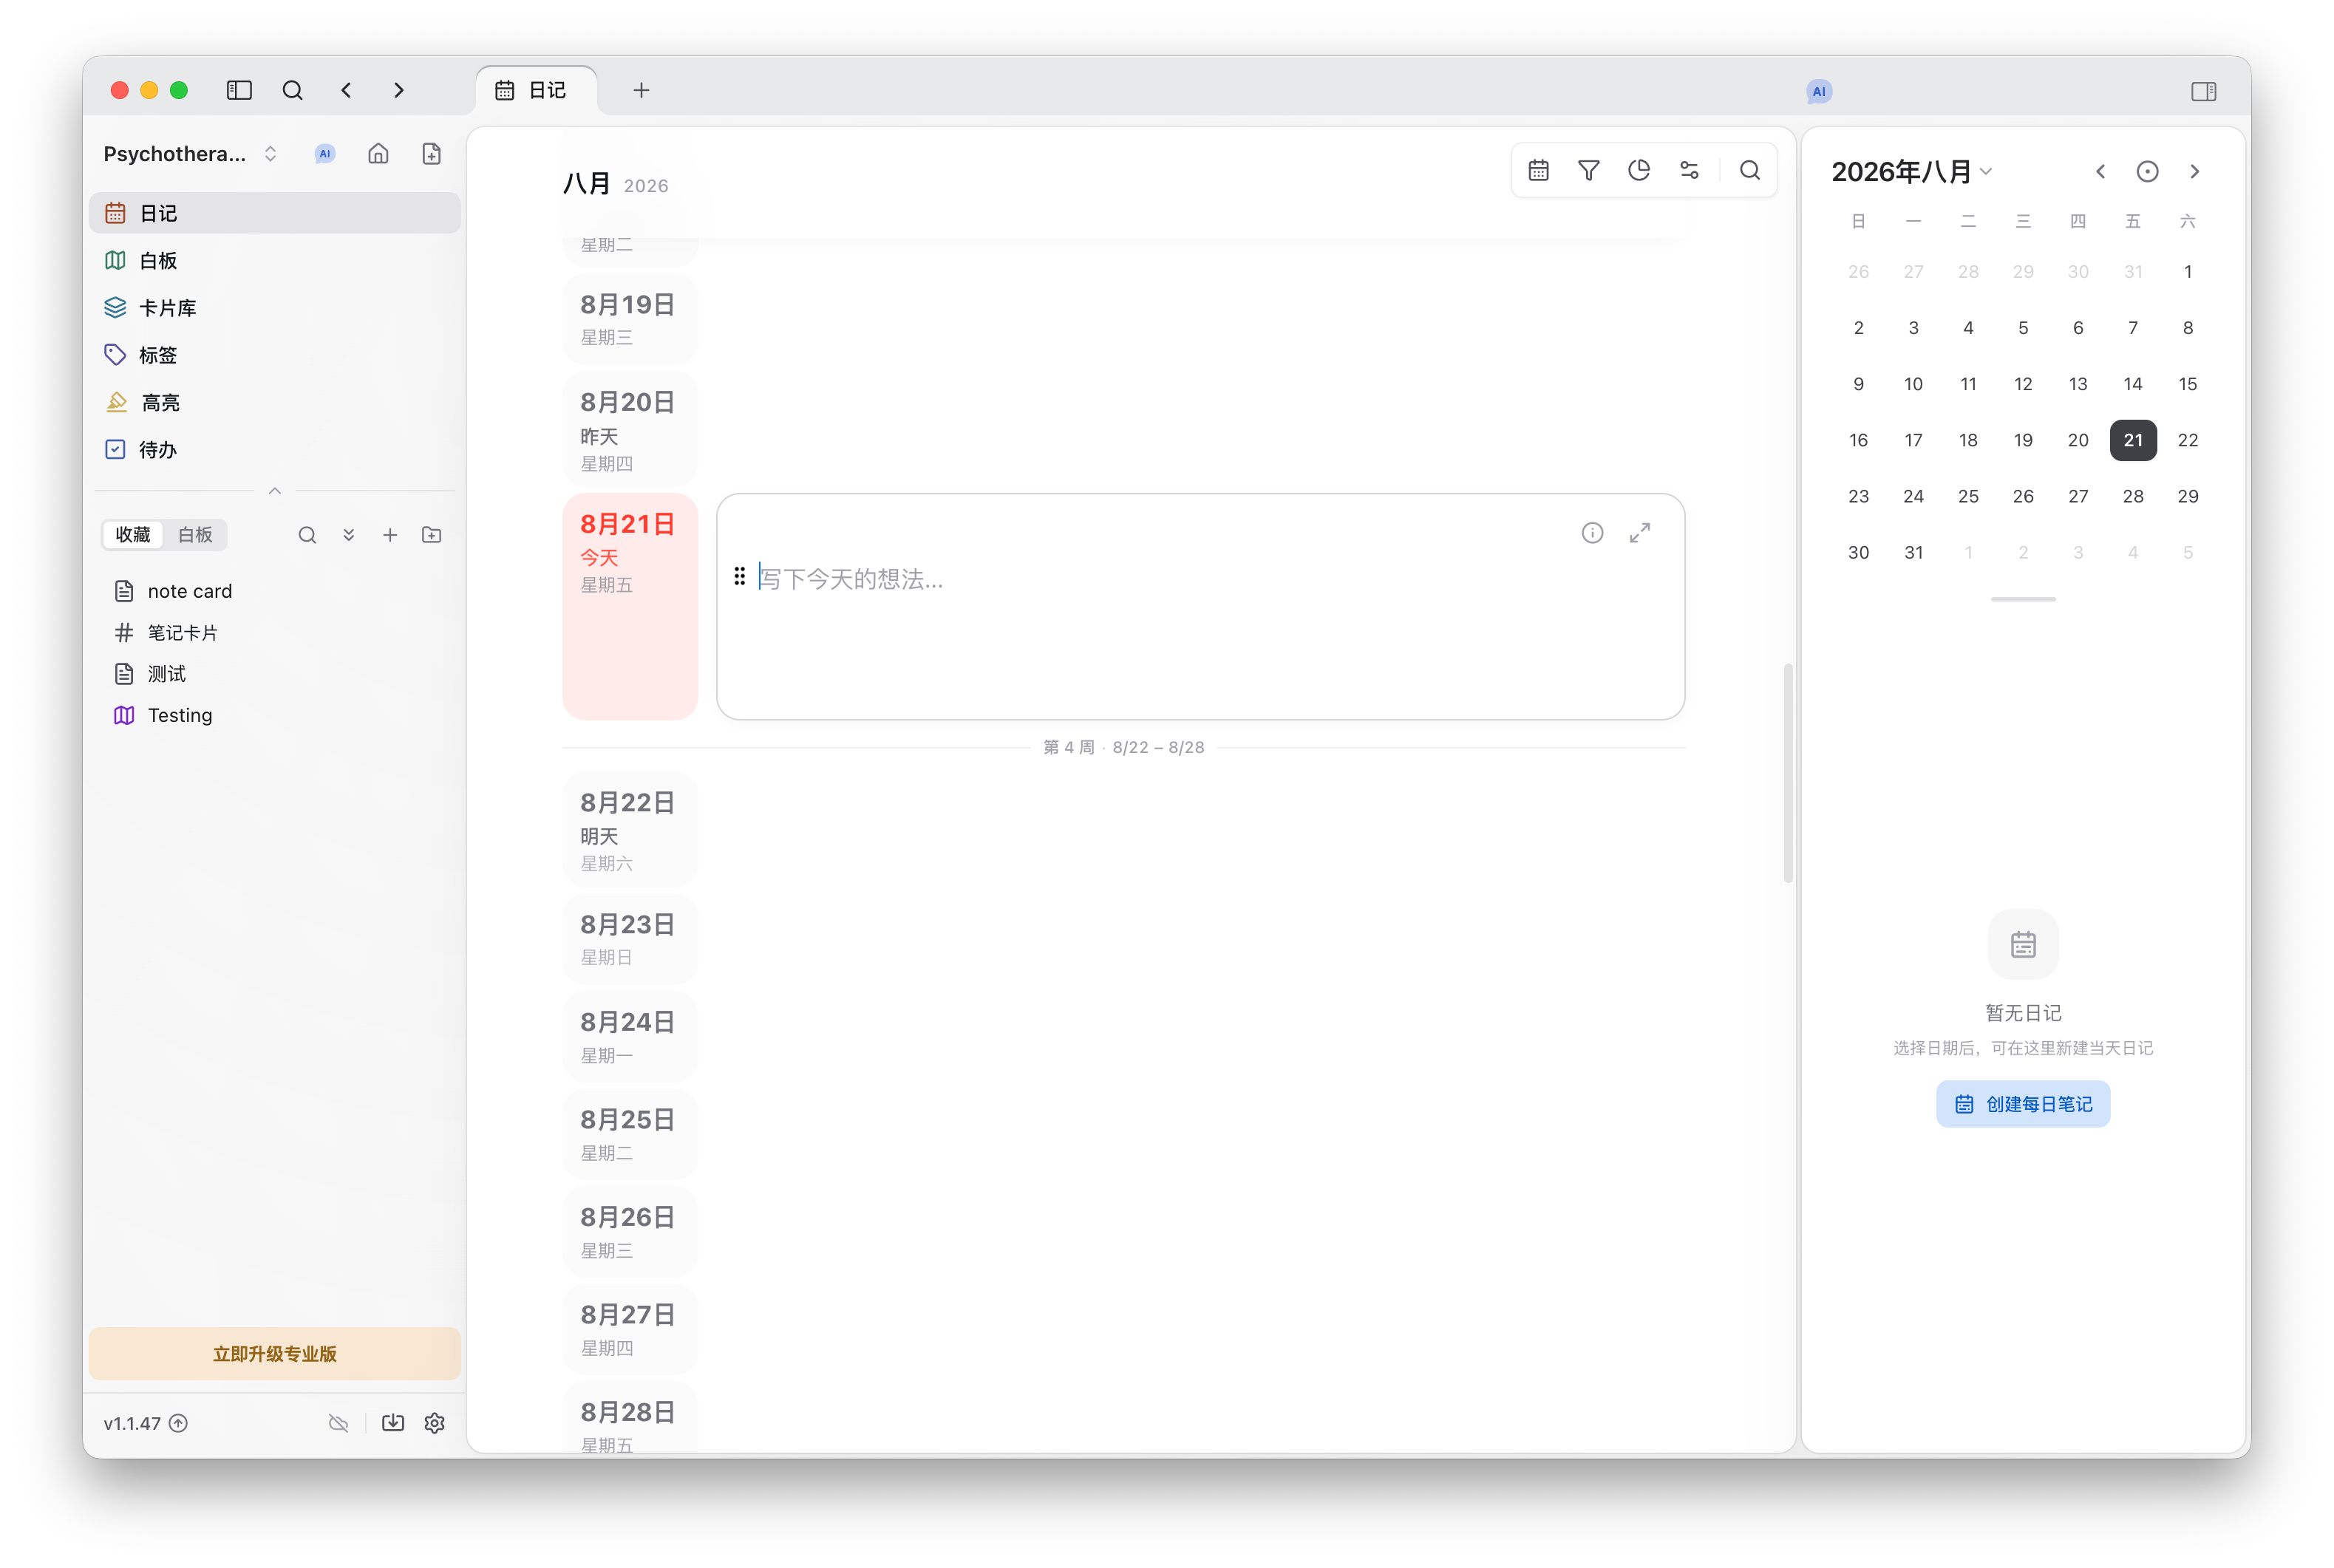This screenshot has height=1568, width=2334.
Task: Click the journal list vertical scrollbar
Action: click(x=1787, y=773)
